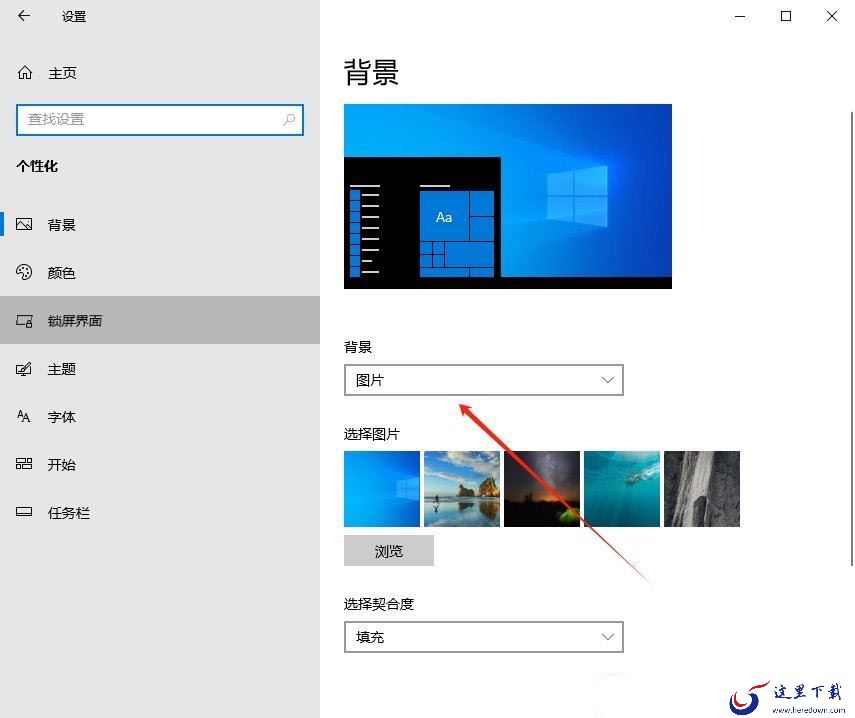Select 锁屏界面 in the sidebar
Image resolution: width=855 pixels, height=718 pixels.
click(160, 320)
